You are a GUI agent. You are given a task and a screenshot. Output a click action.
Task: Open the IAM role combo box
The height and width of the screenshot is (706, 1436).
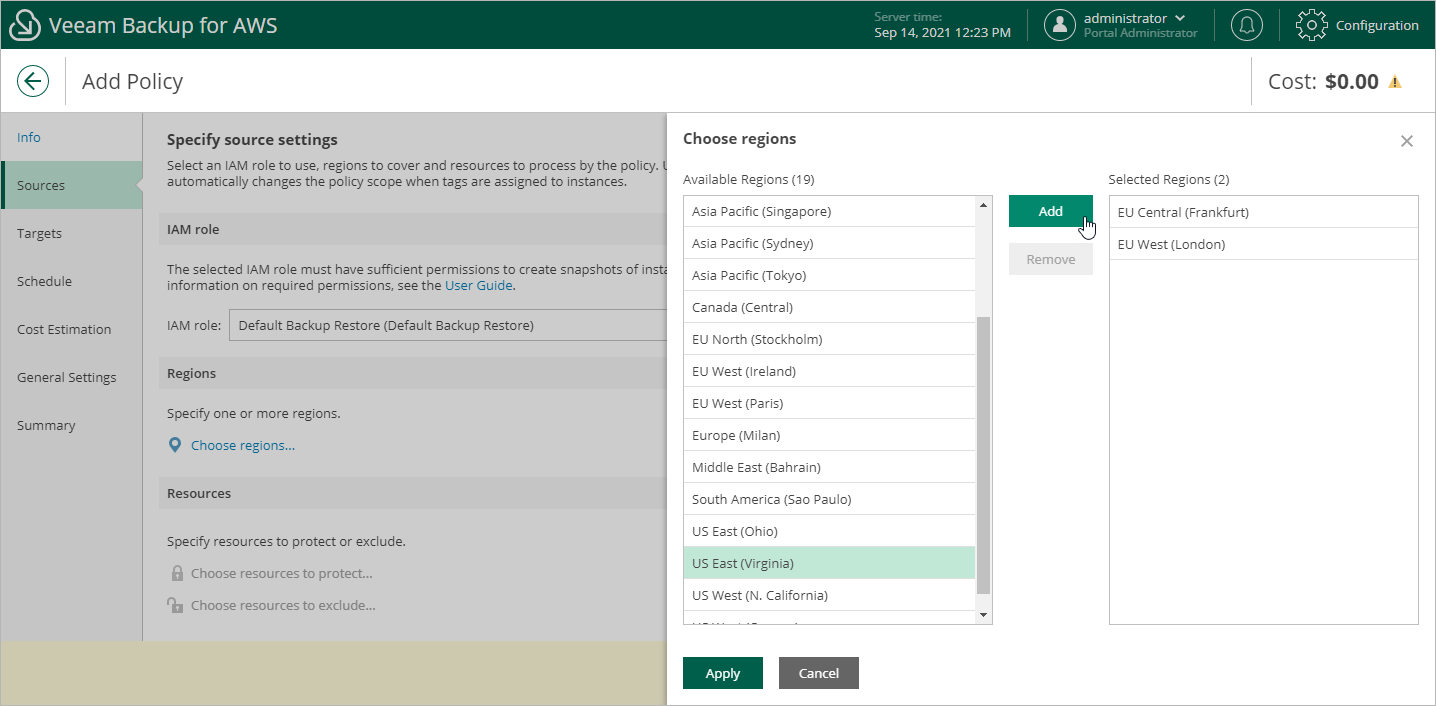pos(448,325)
